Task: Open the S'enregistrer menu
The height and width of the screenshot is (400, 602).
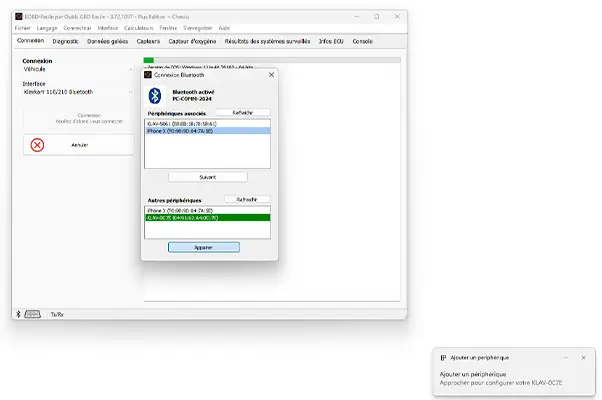Action: tap(198, 28)
